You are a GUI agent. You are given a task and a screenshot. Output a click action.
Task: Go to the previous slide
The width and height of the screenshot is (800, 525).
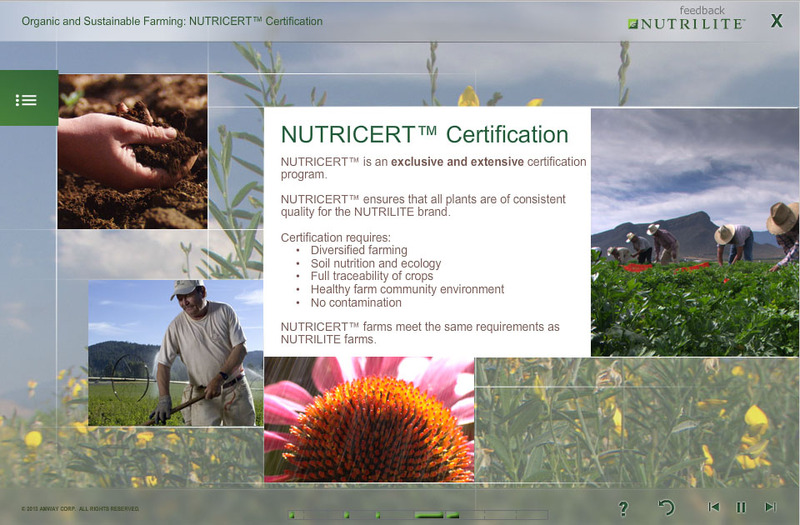point(714,508)
